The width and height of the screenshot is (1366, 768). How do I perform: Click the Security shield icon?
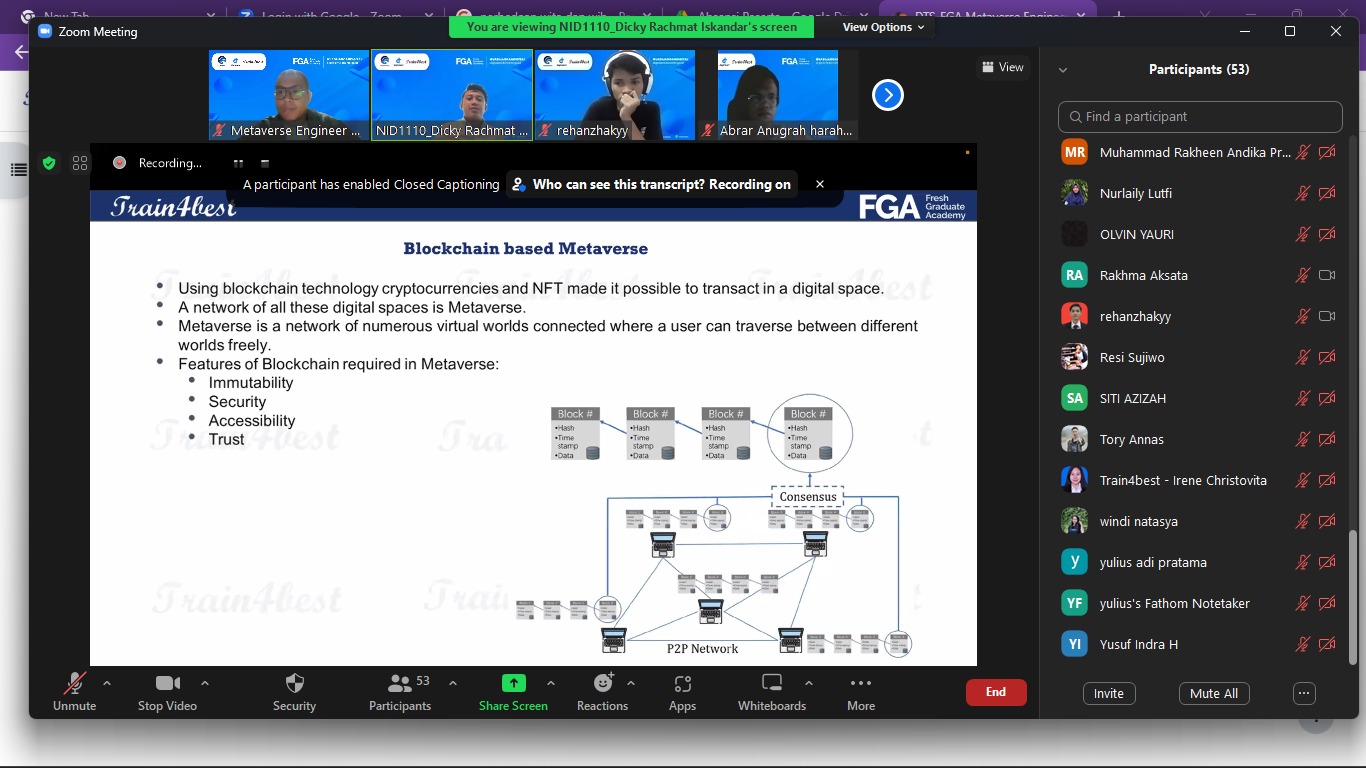click(x=294, y=684)
